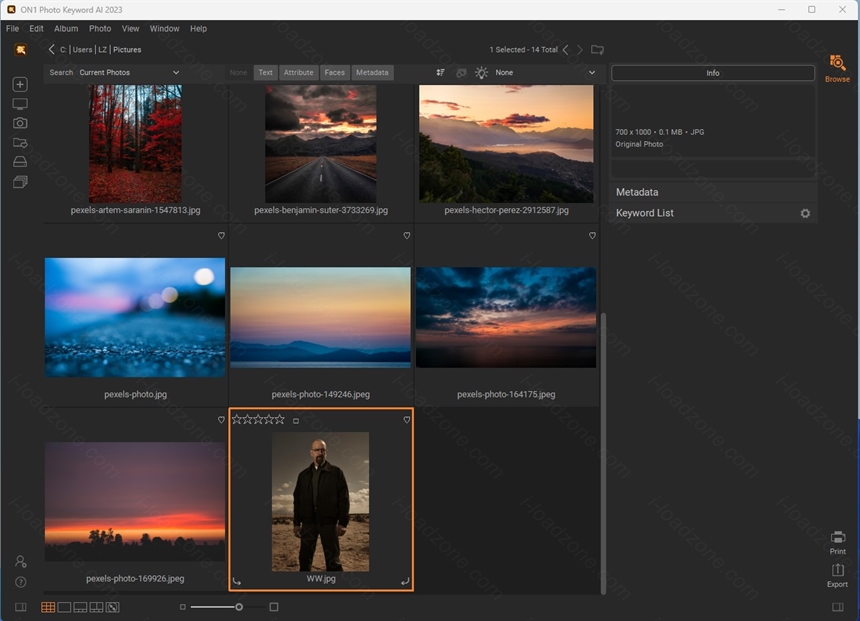Open the Search scope dropdown arrow
860x621 pixels.
[x=176, y=72]
